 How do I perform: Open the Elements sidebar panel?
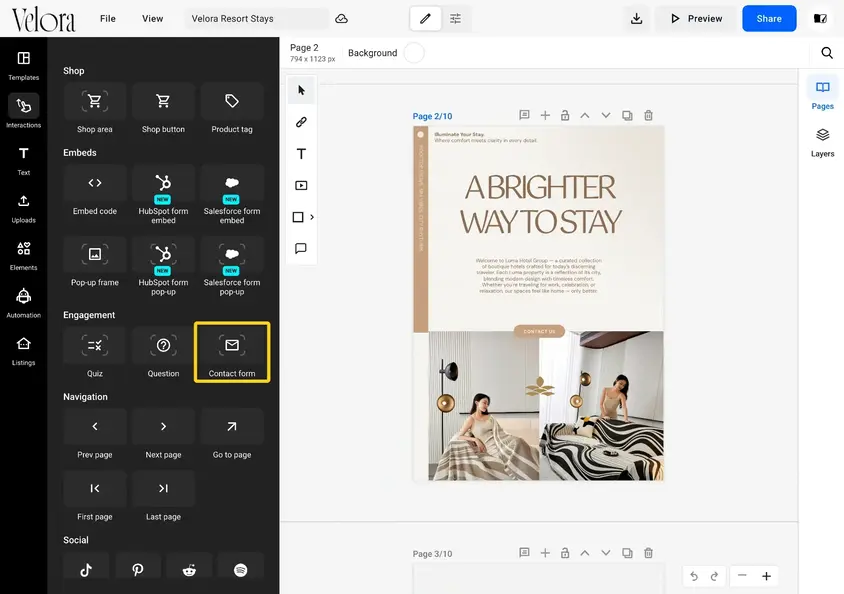24,256
